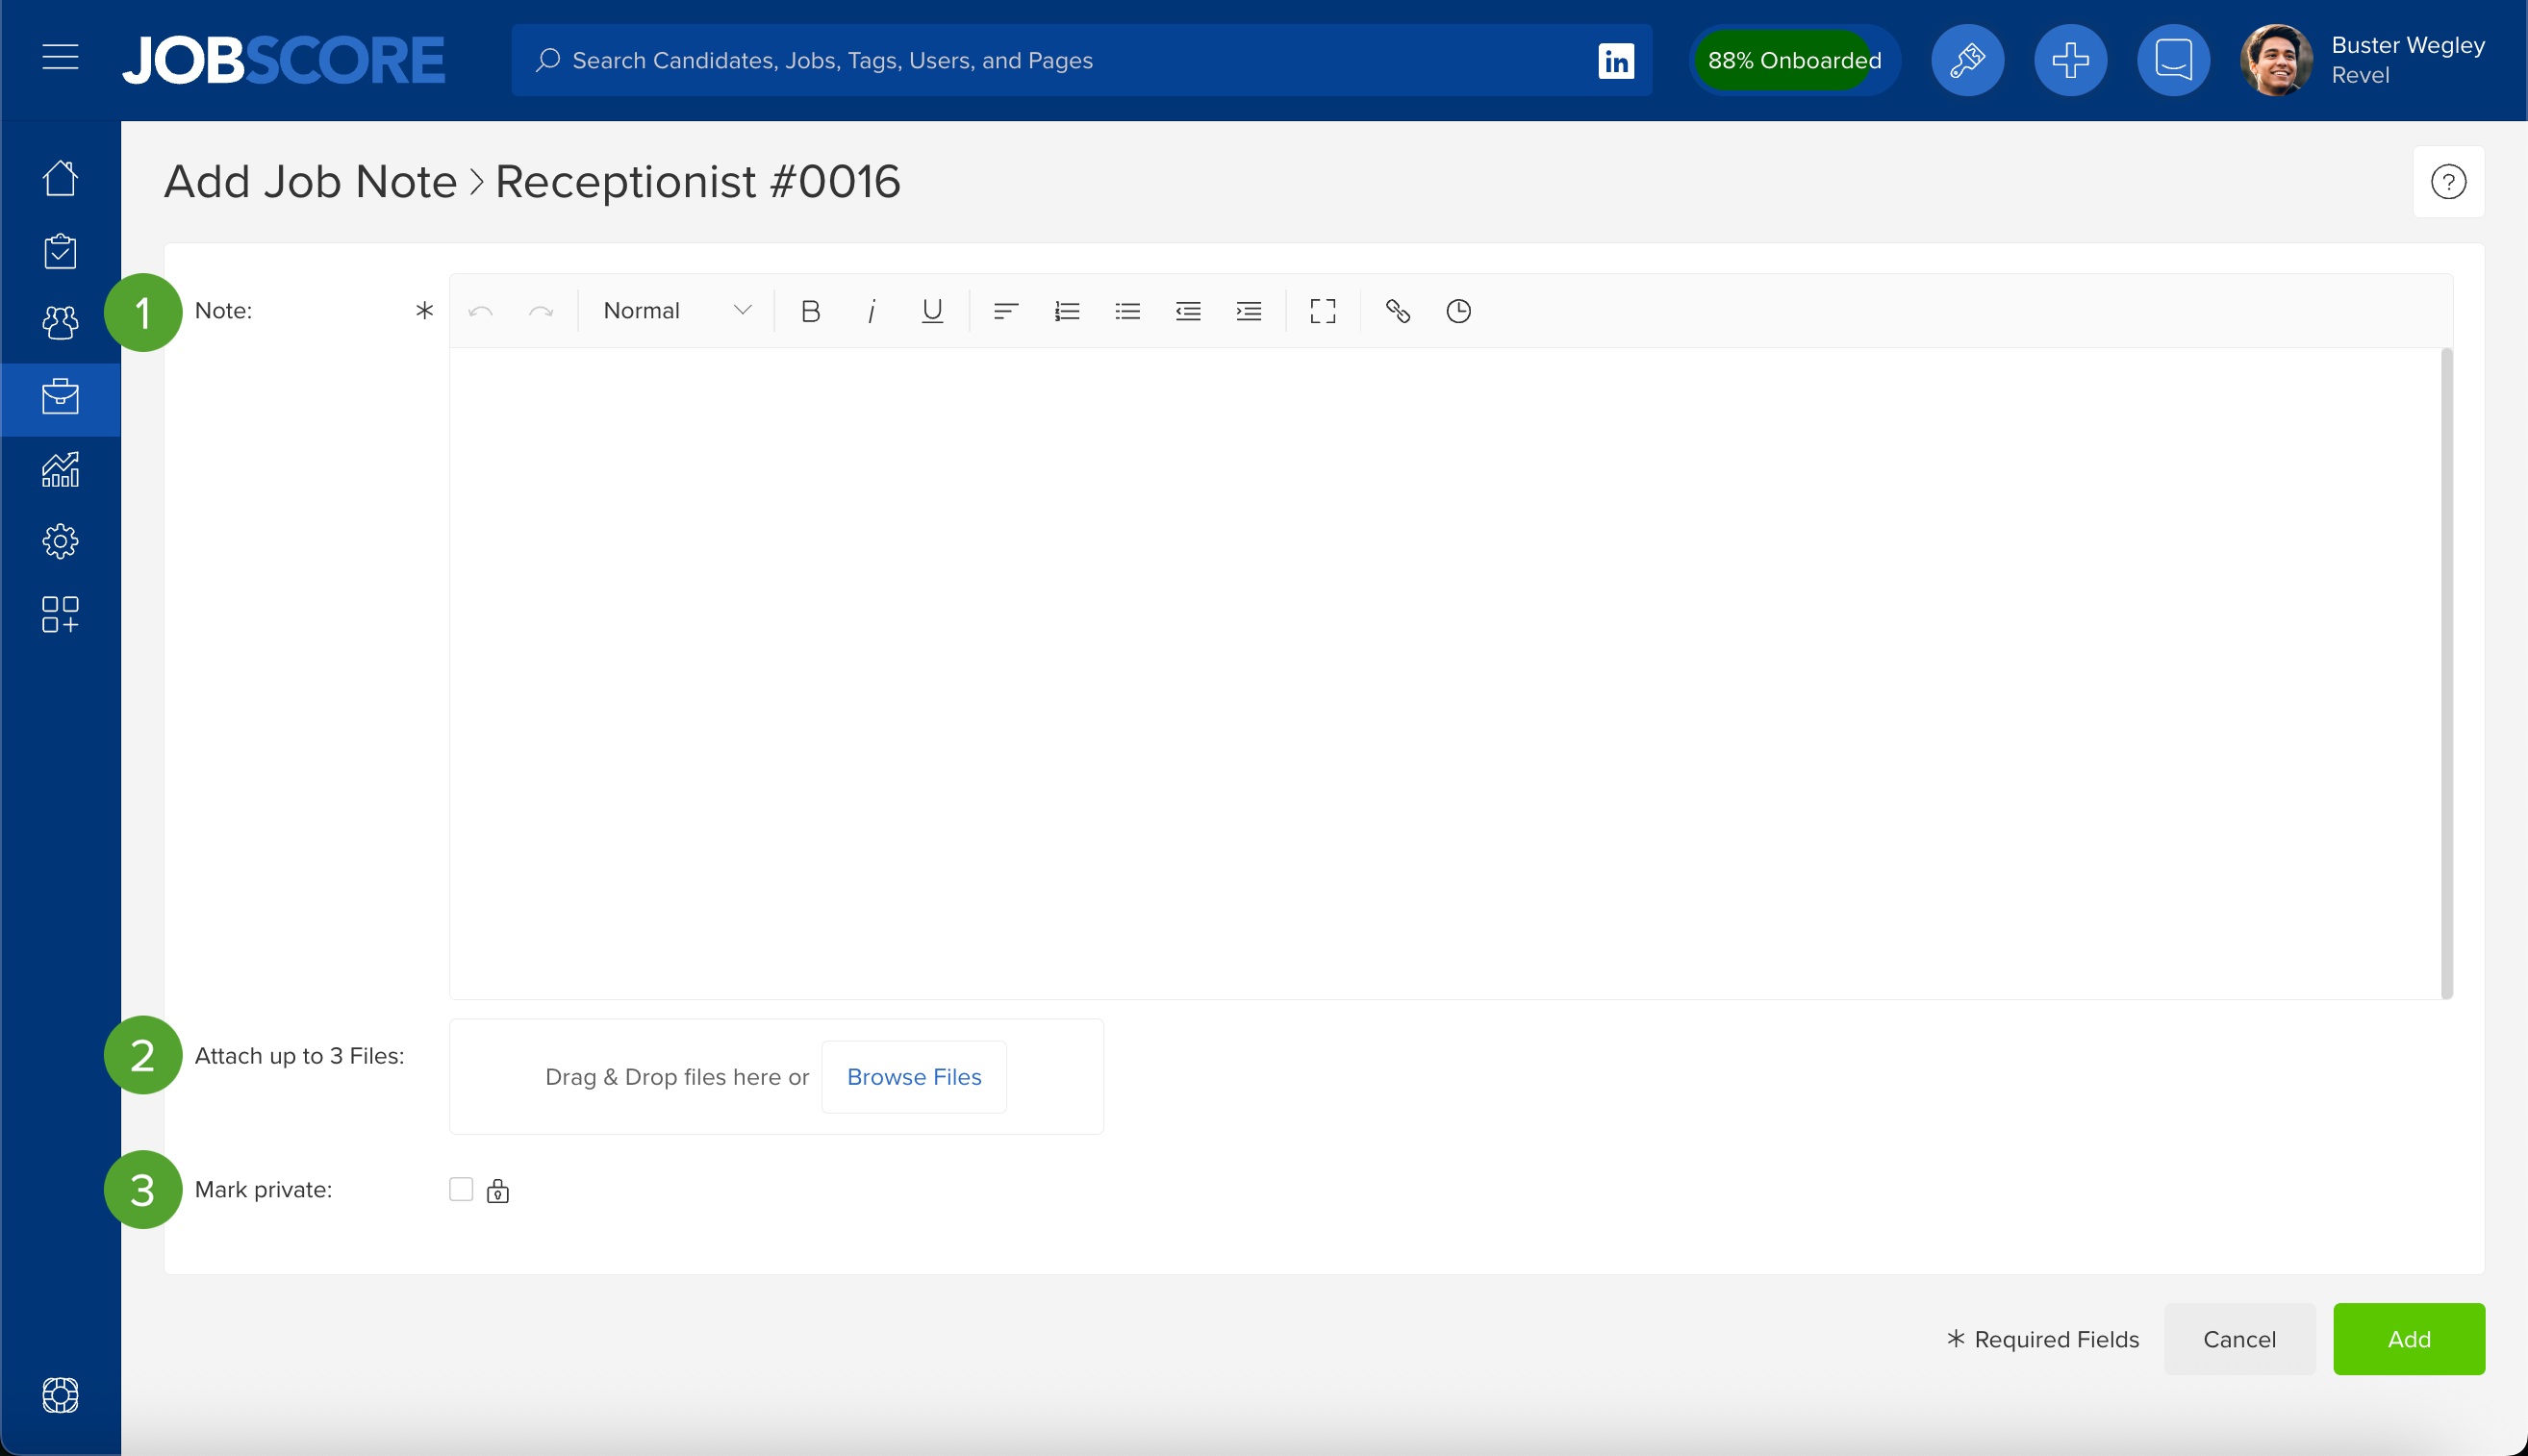
Task: Insert a bulleted list
Action: pyautogui.click(x=1128, y=311)
